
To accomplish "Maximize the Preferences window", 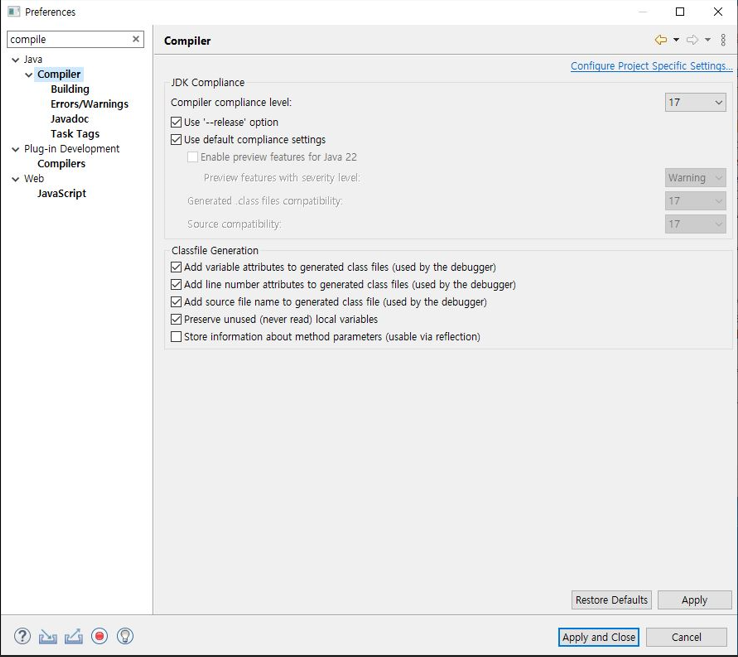I will coord(680,12).
